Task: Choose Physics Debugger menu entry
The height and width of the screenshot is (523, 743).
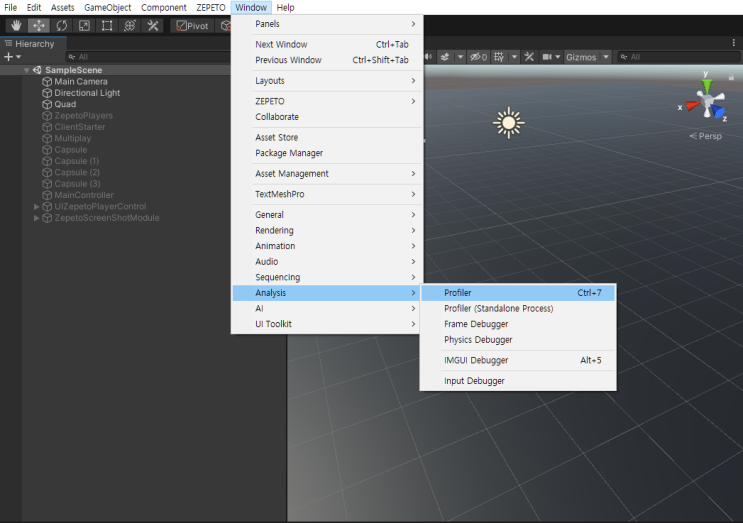Action: (x=518, y=340)
